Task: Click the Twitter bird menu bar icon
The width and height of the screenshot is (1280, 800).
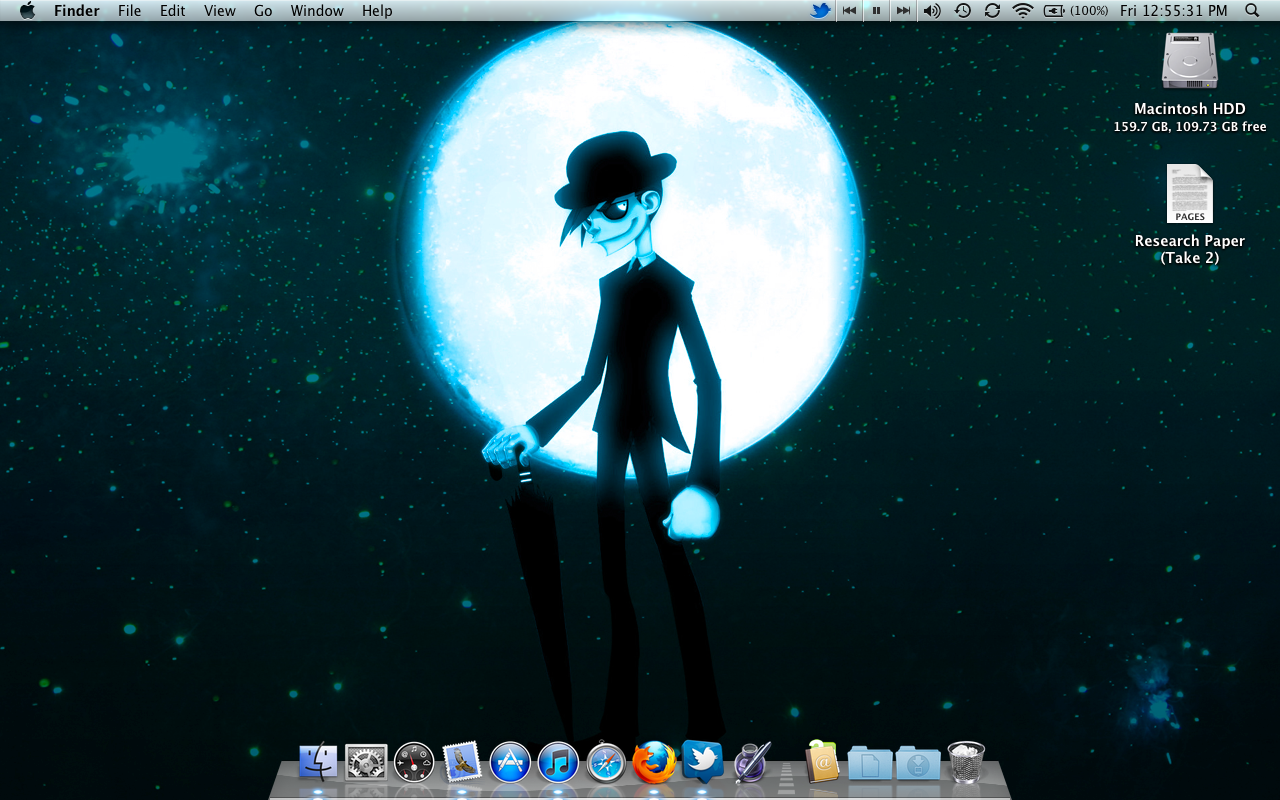Action: [x=820, y=10]
